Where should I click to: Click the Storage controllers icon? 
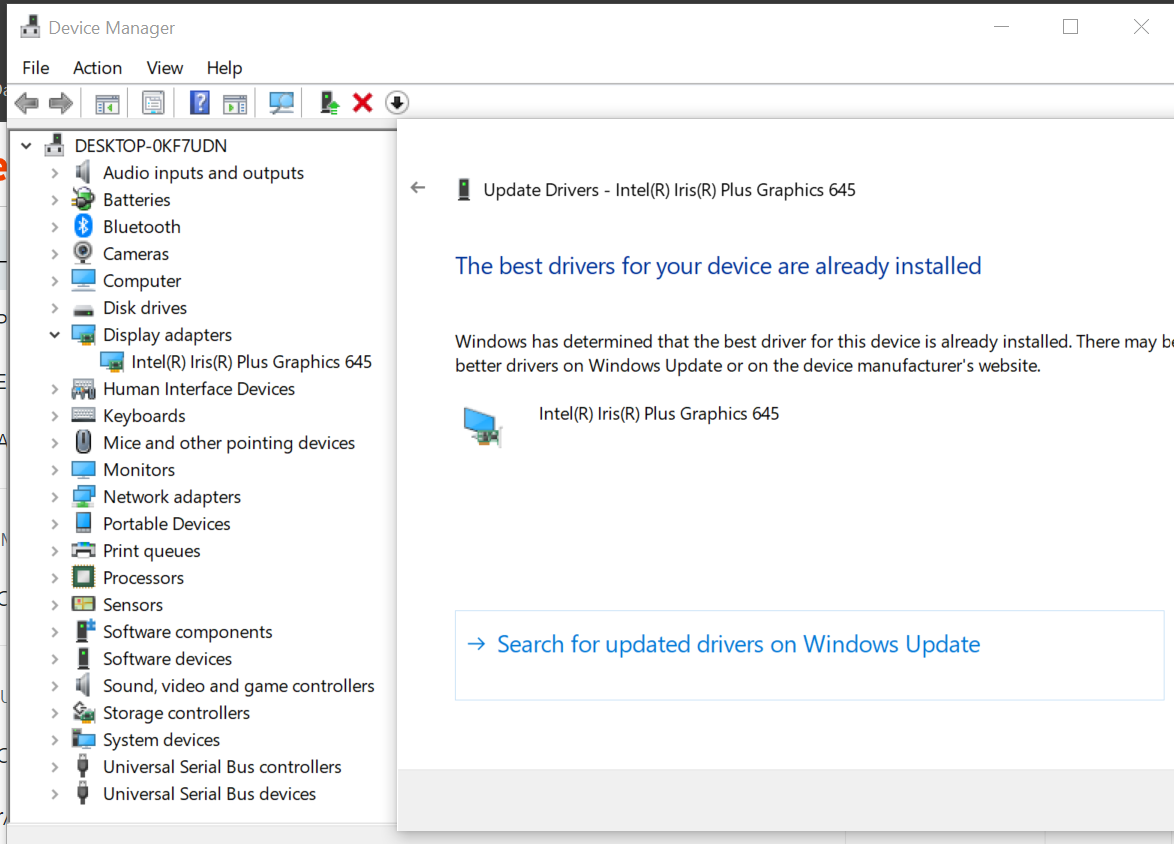coord(83,711)
